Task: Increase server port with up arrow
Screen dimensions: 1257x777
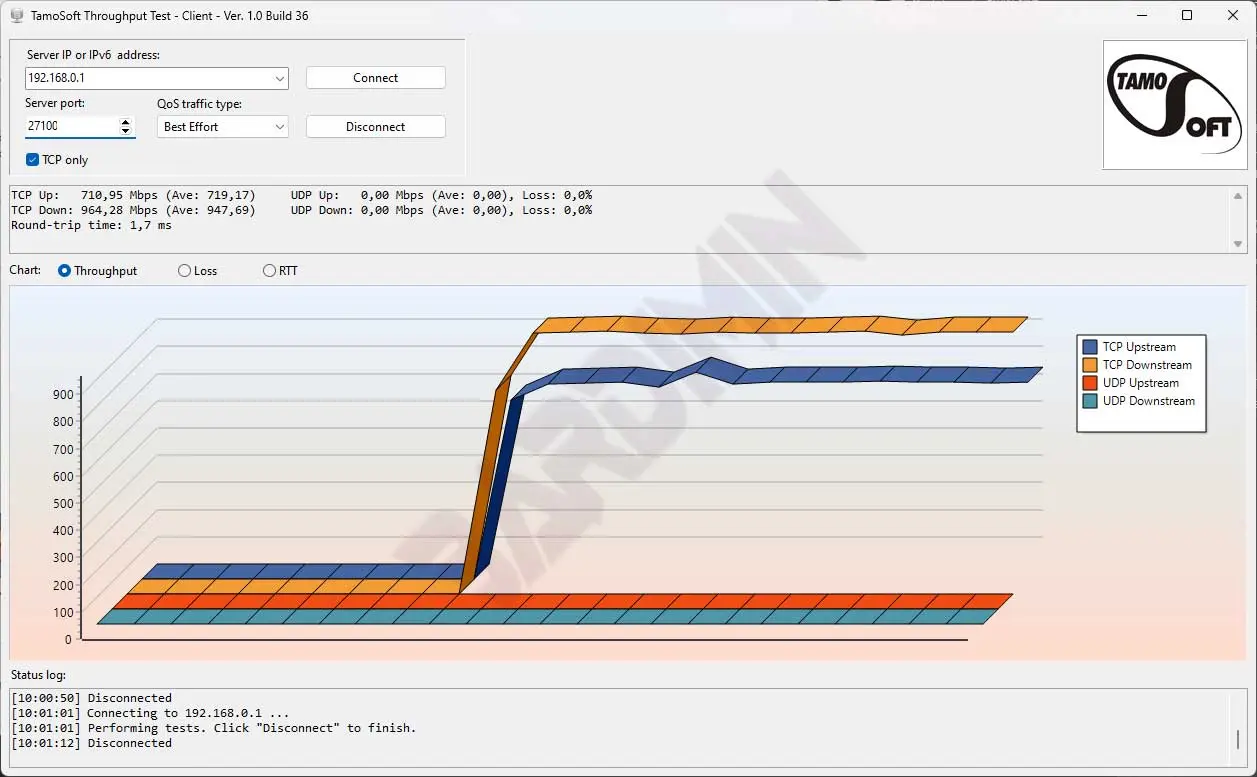Action: tap(125, 122)
